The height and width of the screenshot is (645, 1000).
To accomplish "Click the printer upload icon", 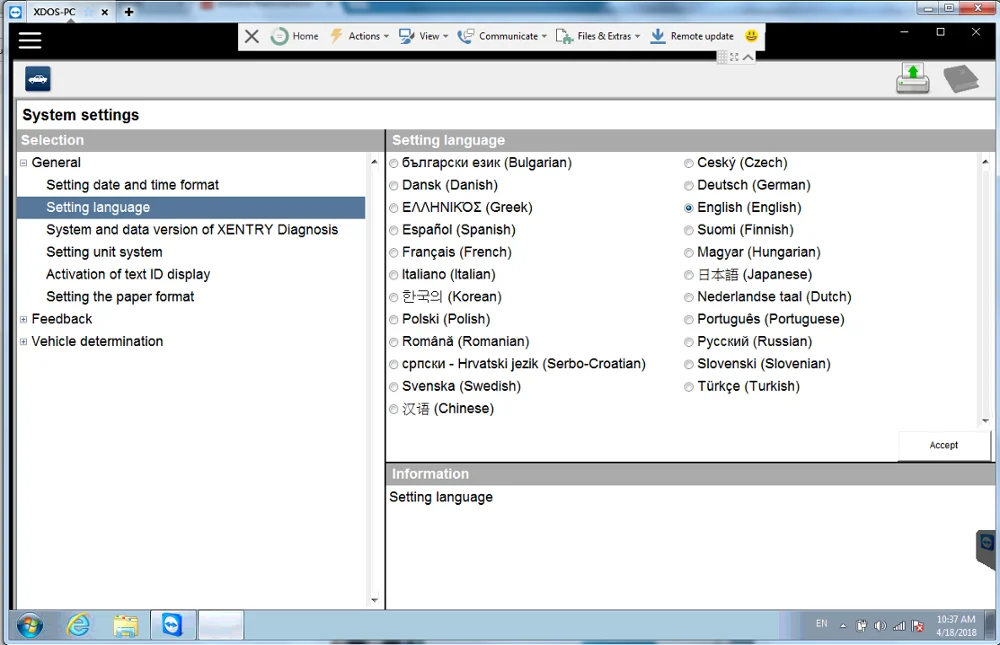I will point(912,79).
